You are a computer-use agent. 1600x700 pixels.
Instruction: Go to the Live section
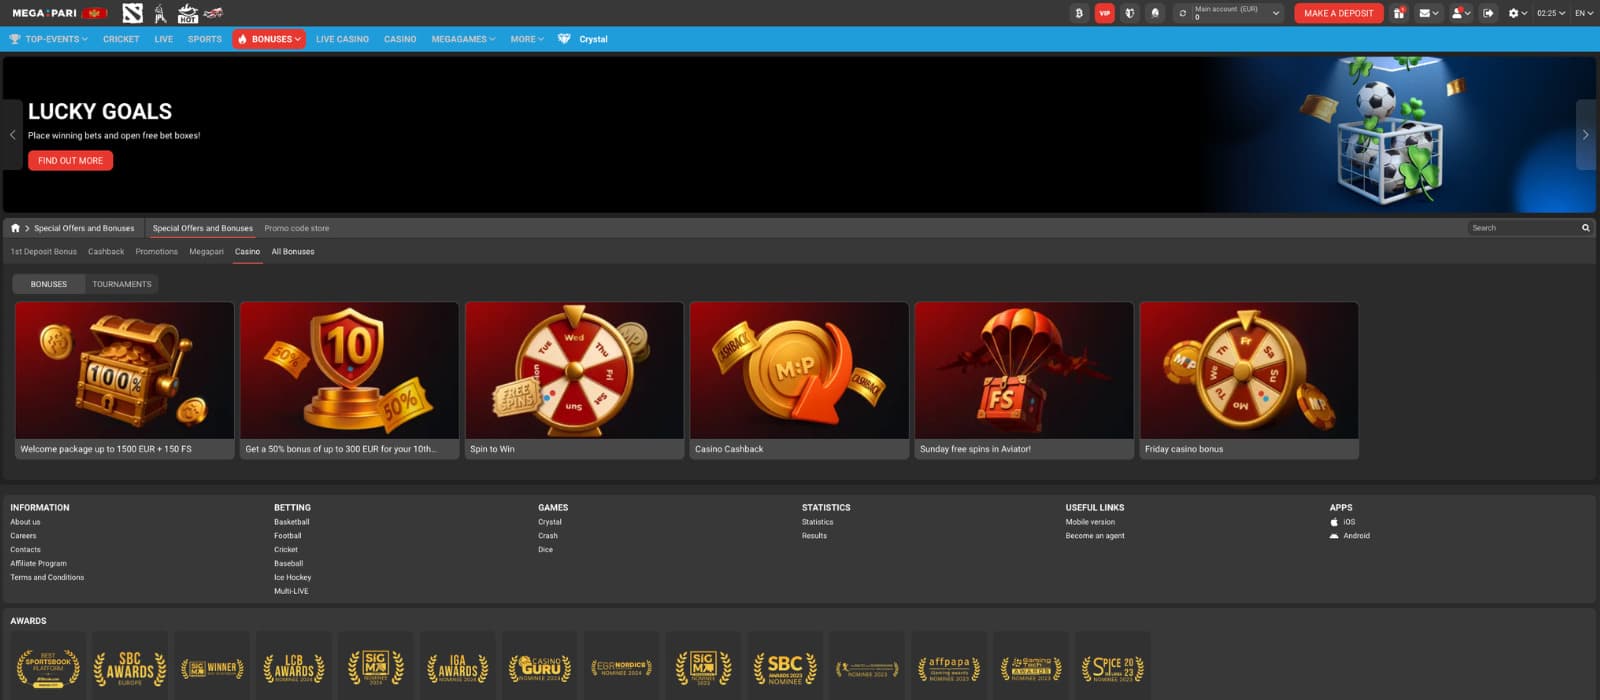[x=164, y=39]
